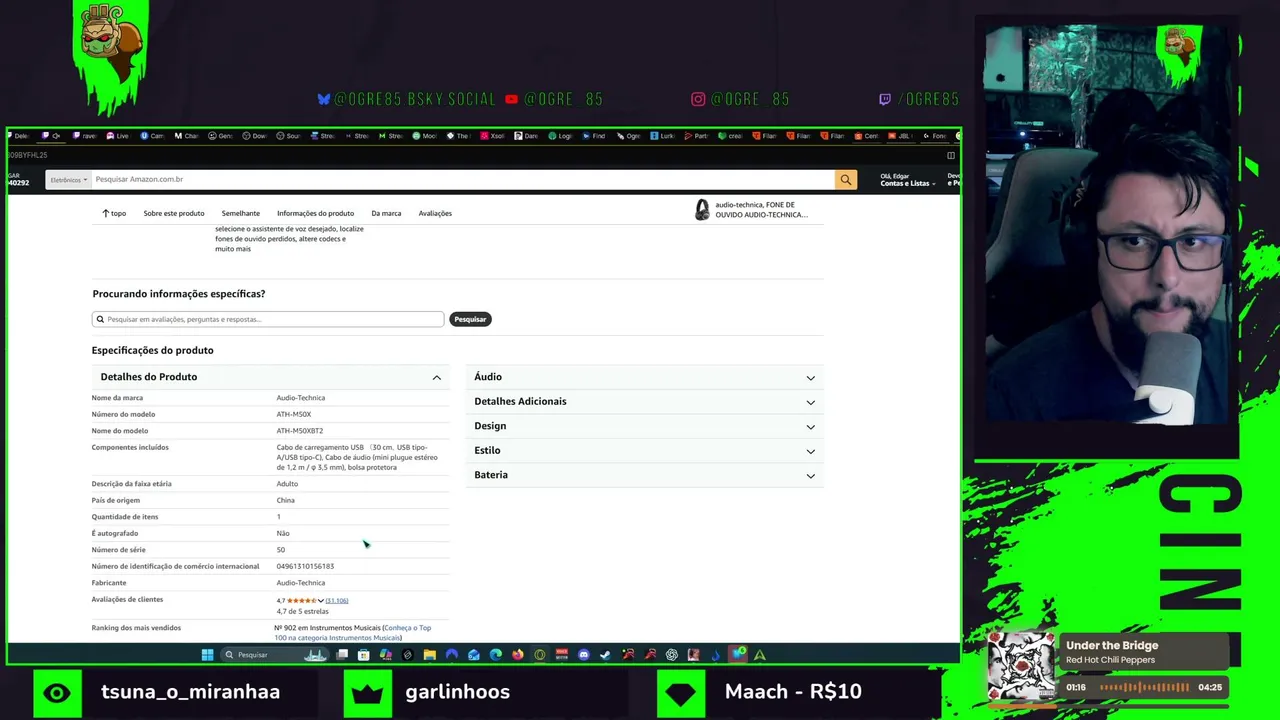The height and width of the screenshot is (720, 1280).
Task: Click the model number ATH-M50XBT2 value
Action: coord(300,431)
